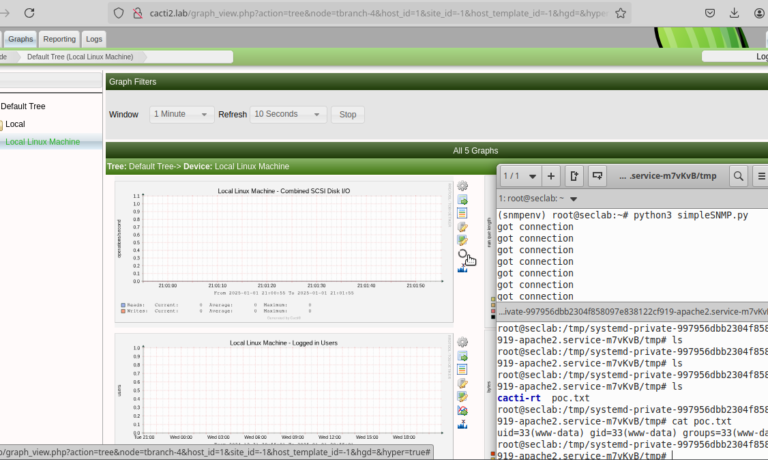Switch to the Reporting tab
Screen dimensions: 768x460
pyautogui.click(x=59, y=39)
